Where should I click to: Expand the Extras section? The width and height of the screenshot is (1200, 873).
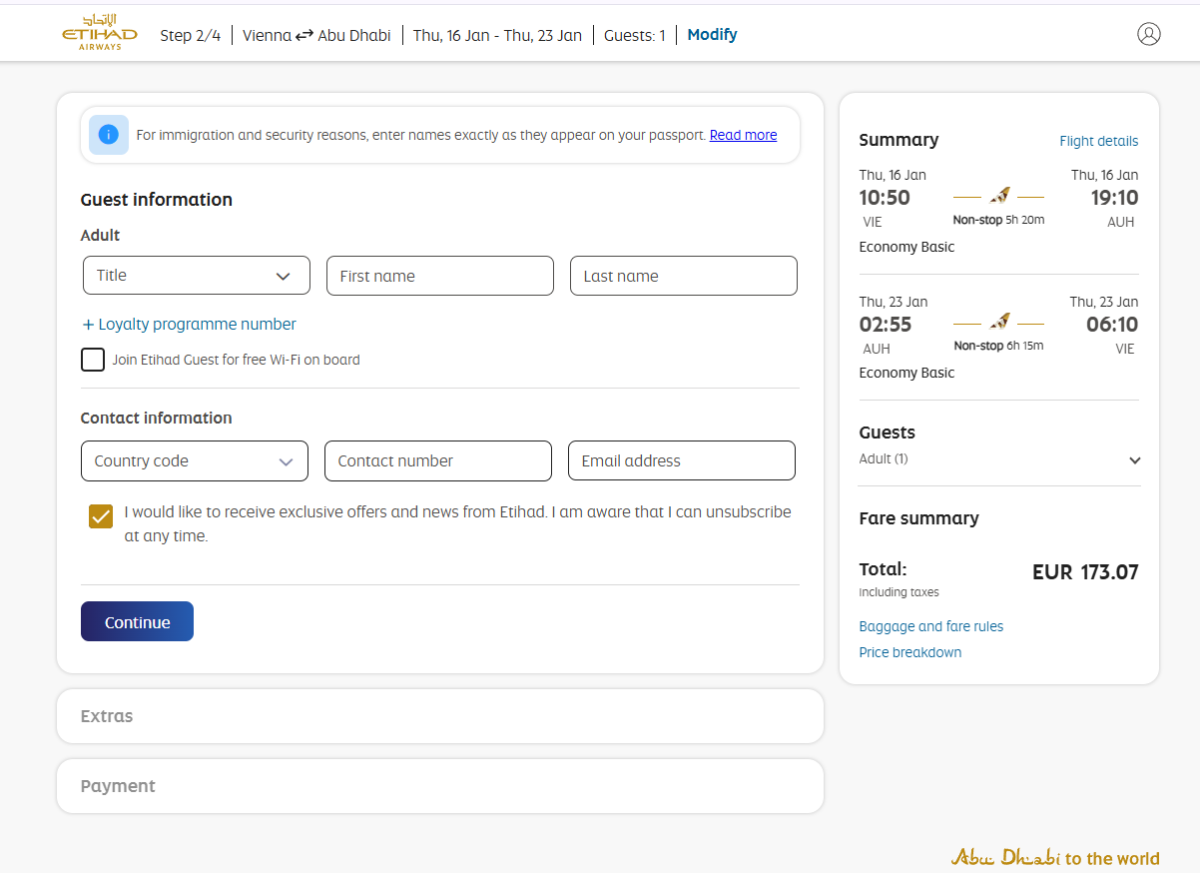[440, 716]
